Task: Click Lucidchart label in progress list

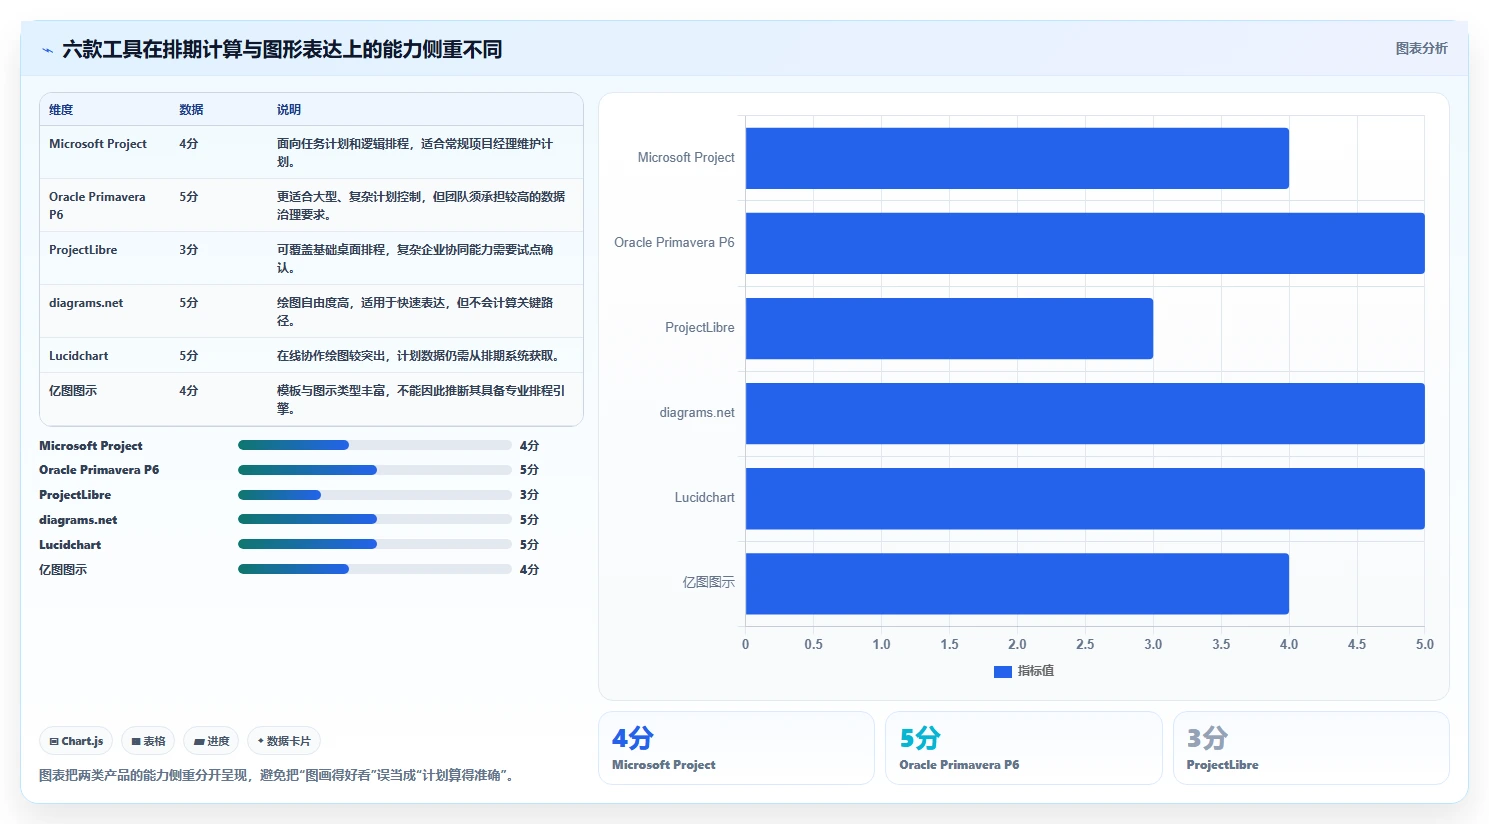Action: [x=70, y=545]
